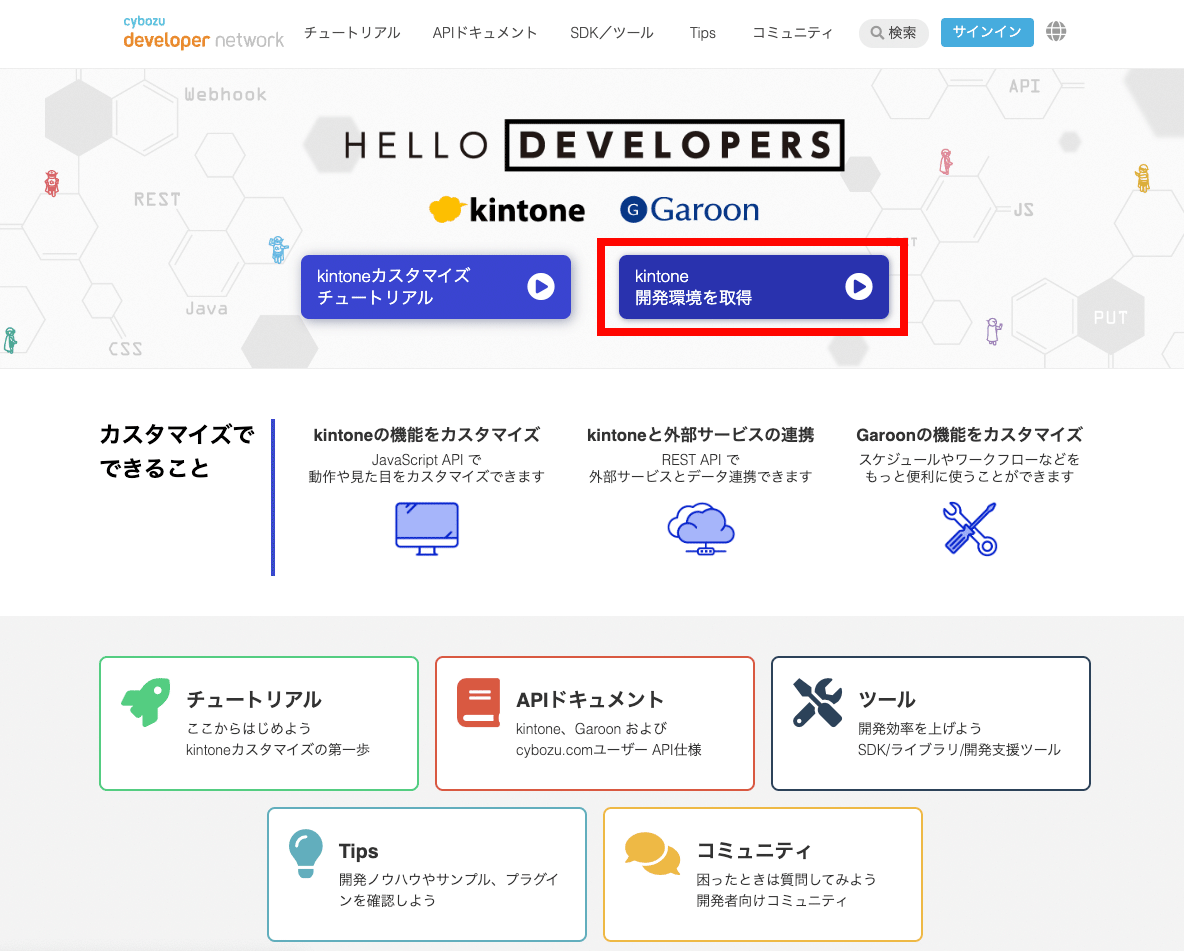Click the monitor icon under kintoneの機能をカスタマイズ
This screenshot has height=951, width=1184.
427,529
